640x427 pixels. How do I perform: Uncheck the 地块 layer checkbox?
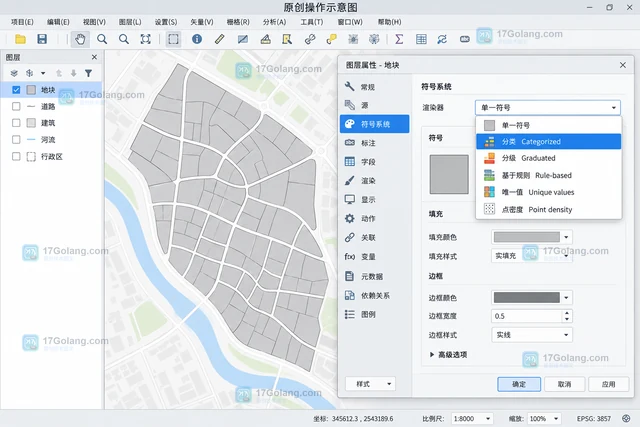click(x=16, y=90)
